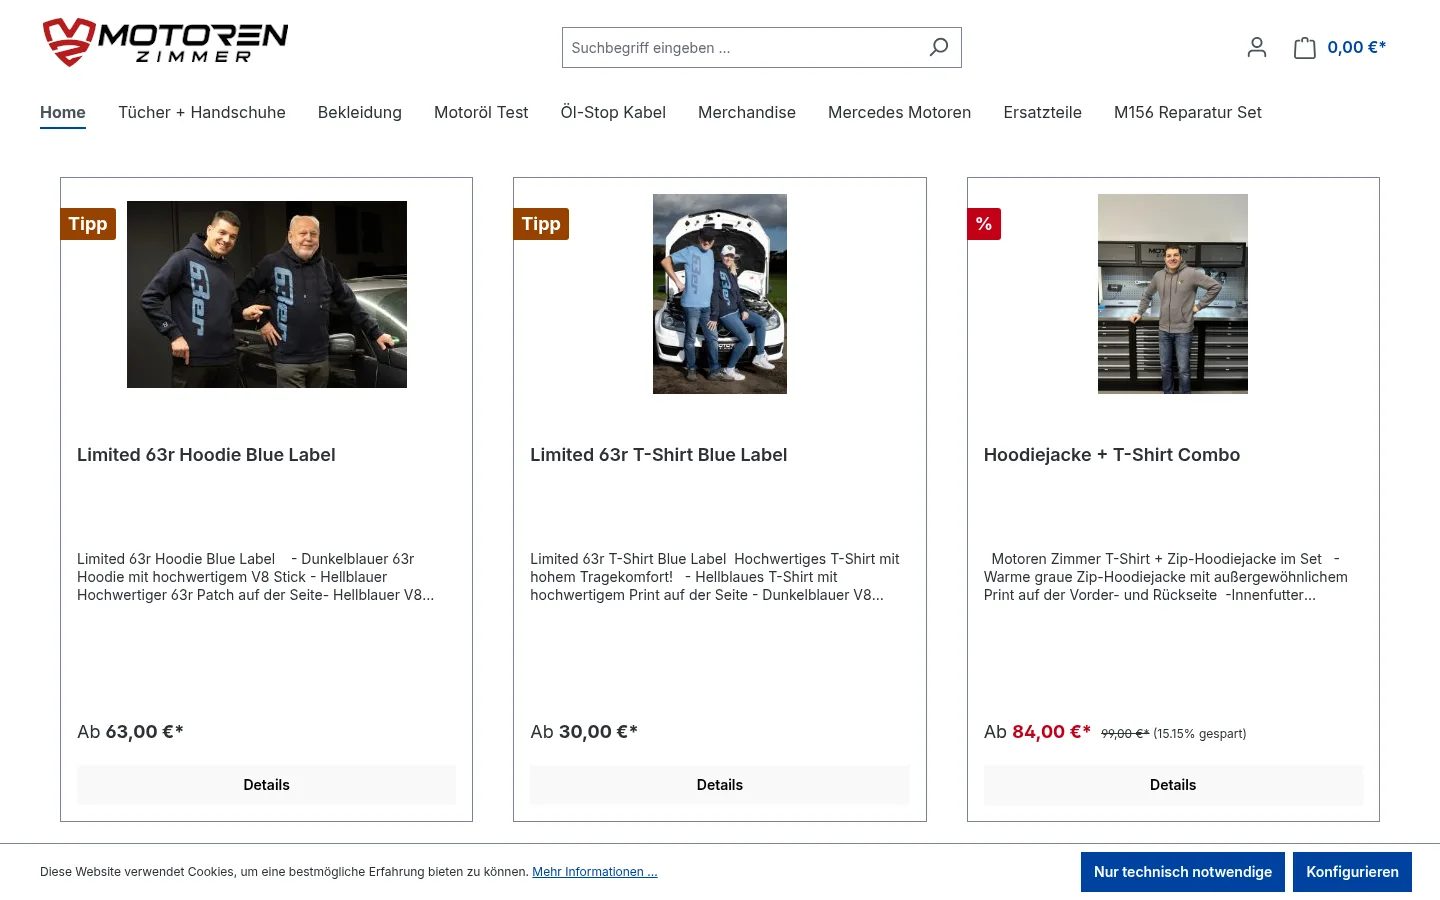The width and height of the screenshot is (1440, 900).
Task: Click Details for the T-Shirt Blue Label
Action: pos(720,785)
